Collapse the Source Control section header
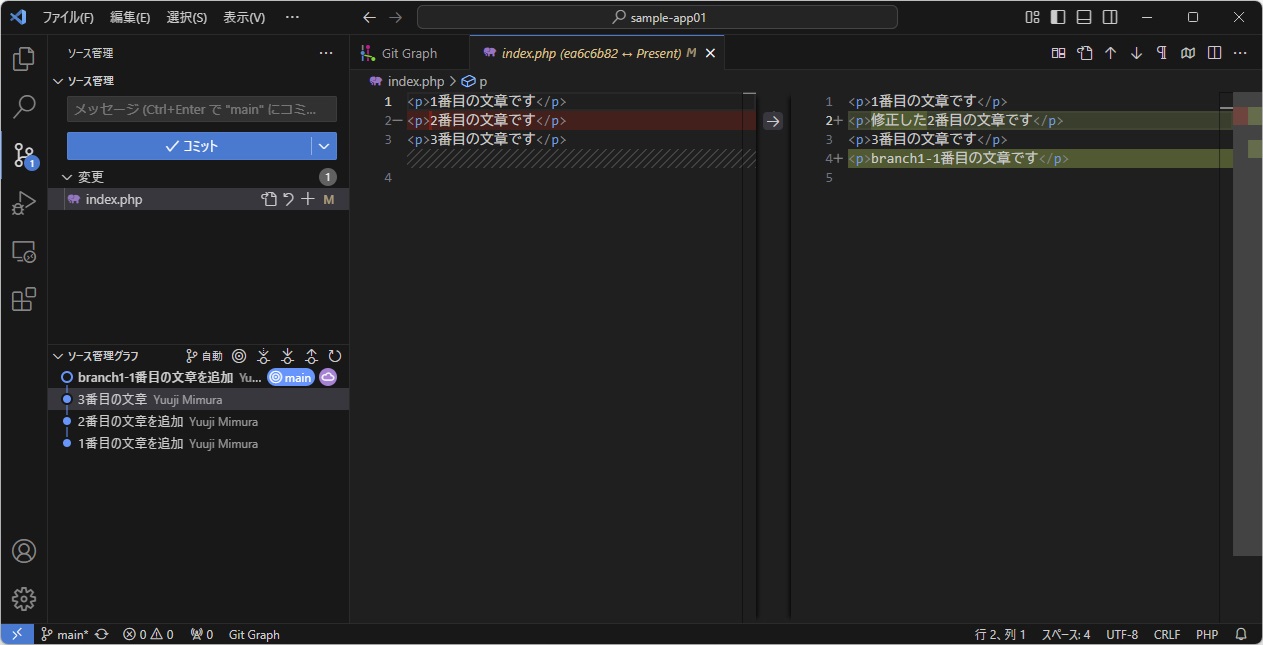 pos(58,80)
